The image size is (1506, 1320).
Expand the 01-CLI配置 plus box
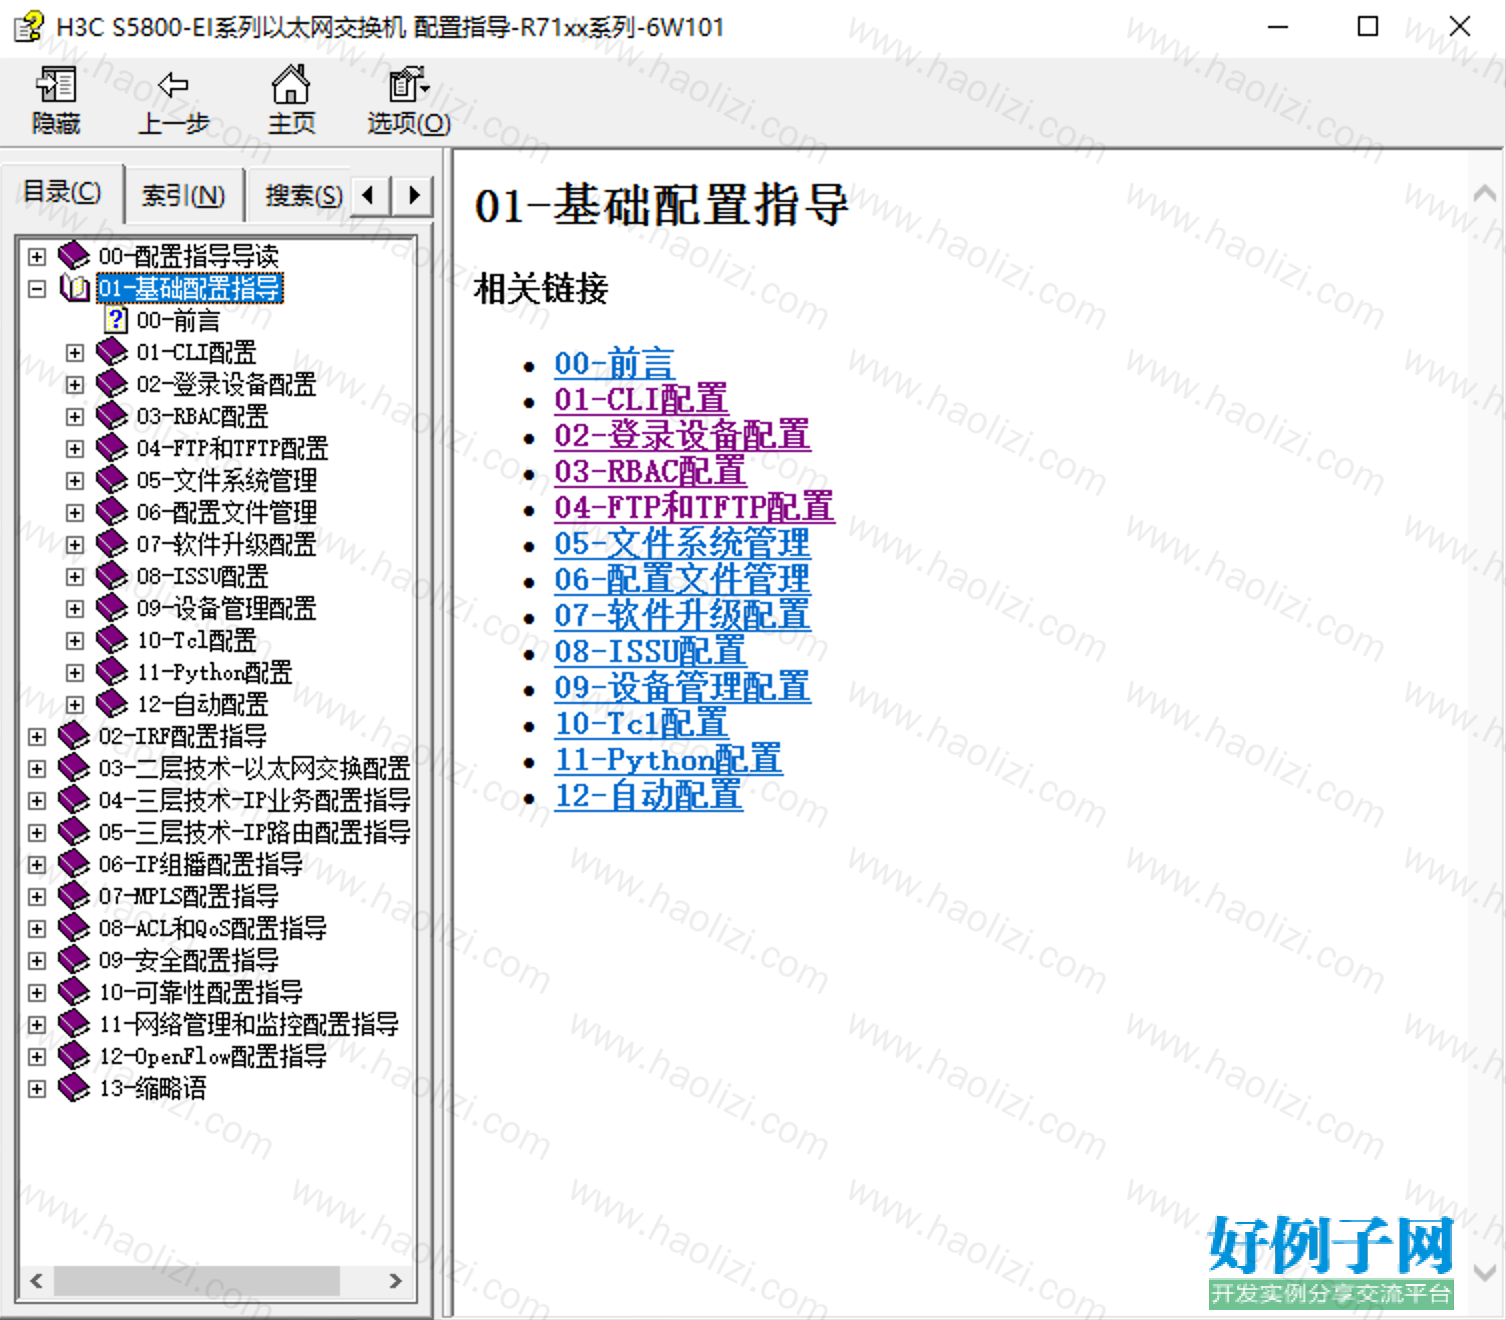coord(75,353)
